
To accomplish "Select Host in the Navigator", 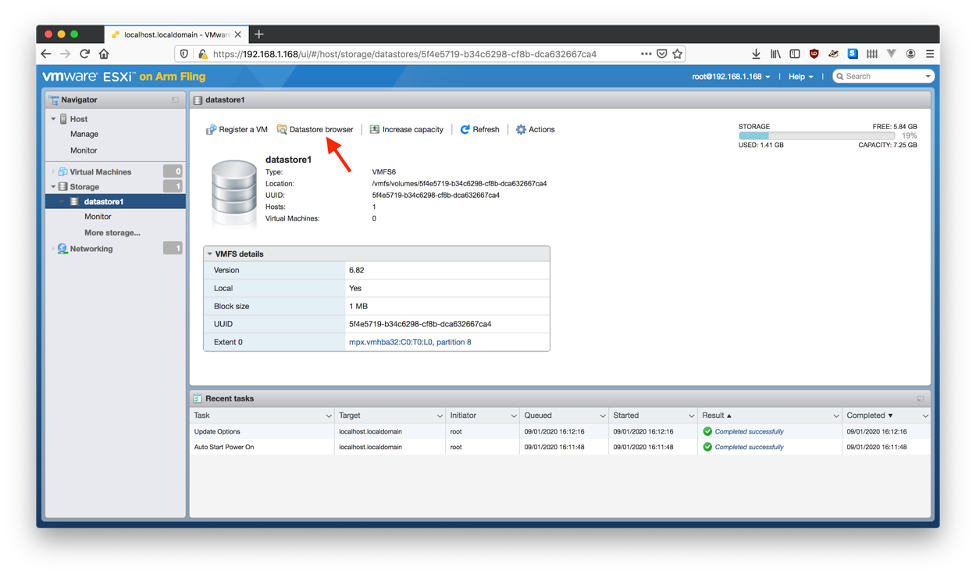I will [x=78, y=119].
